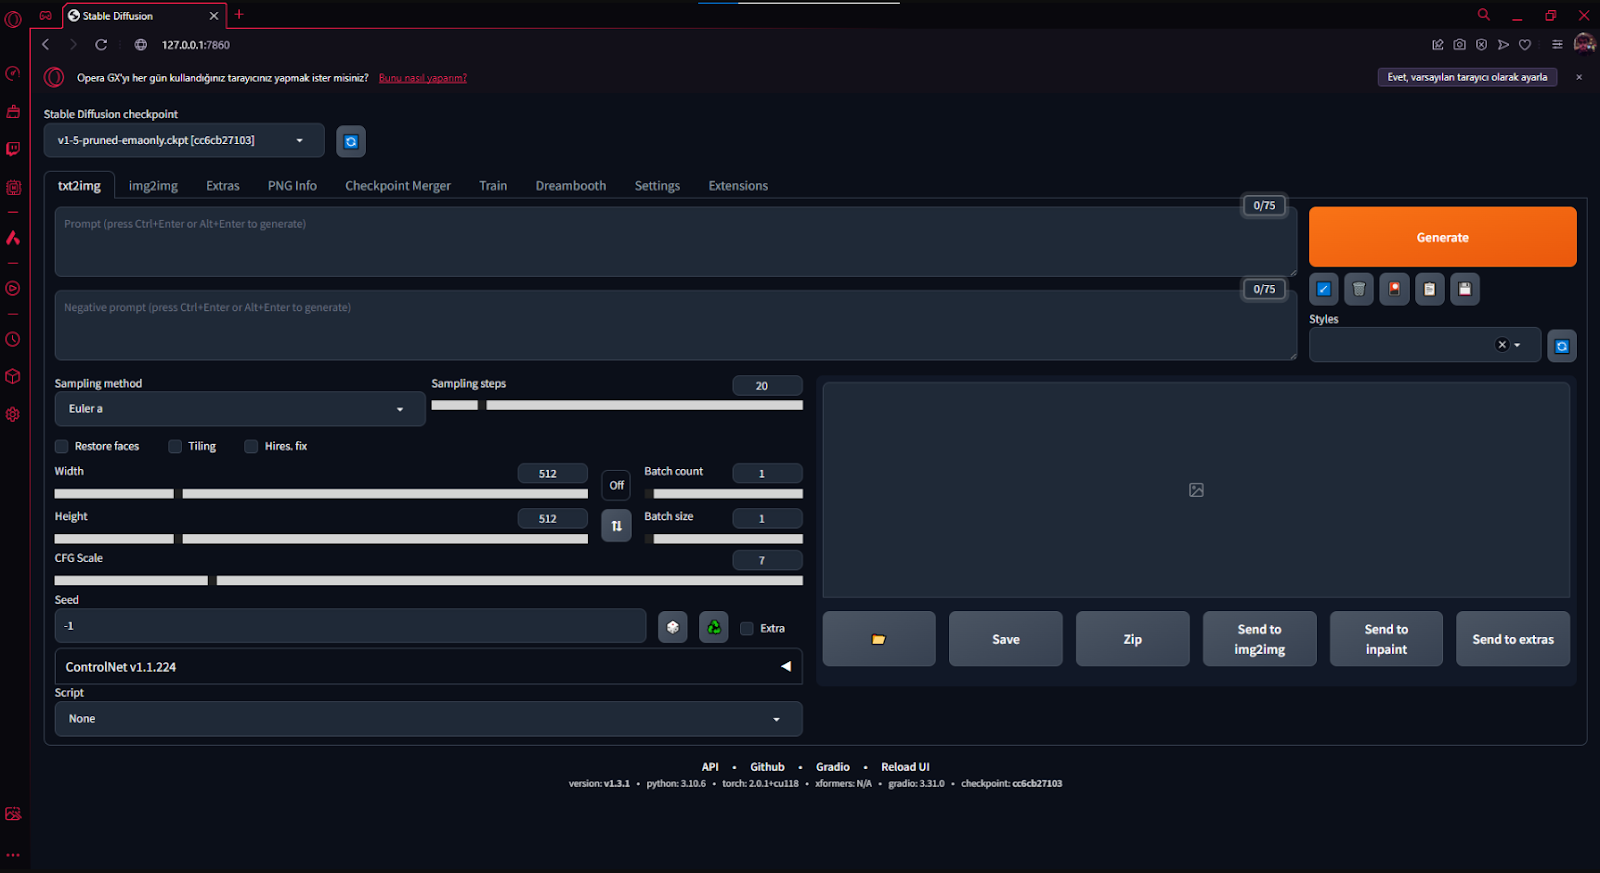
Task: Expand the ControlNet v1.1.224 section
Action: (428, 667)
